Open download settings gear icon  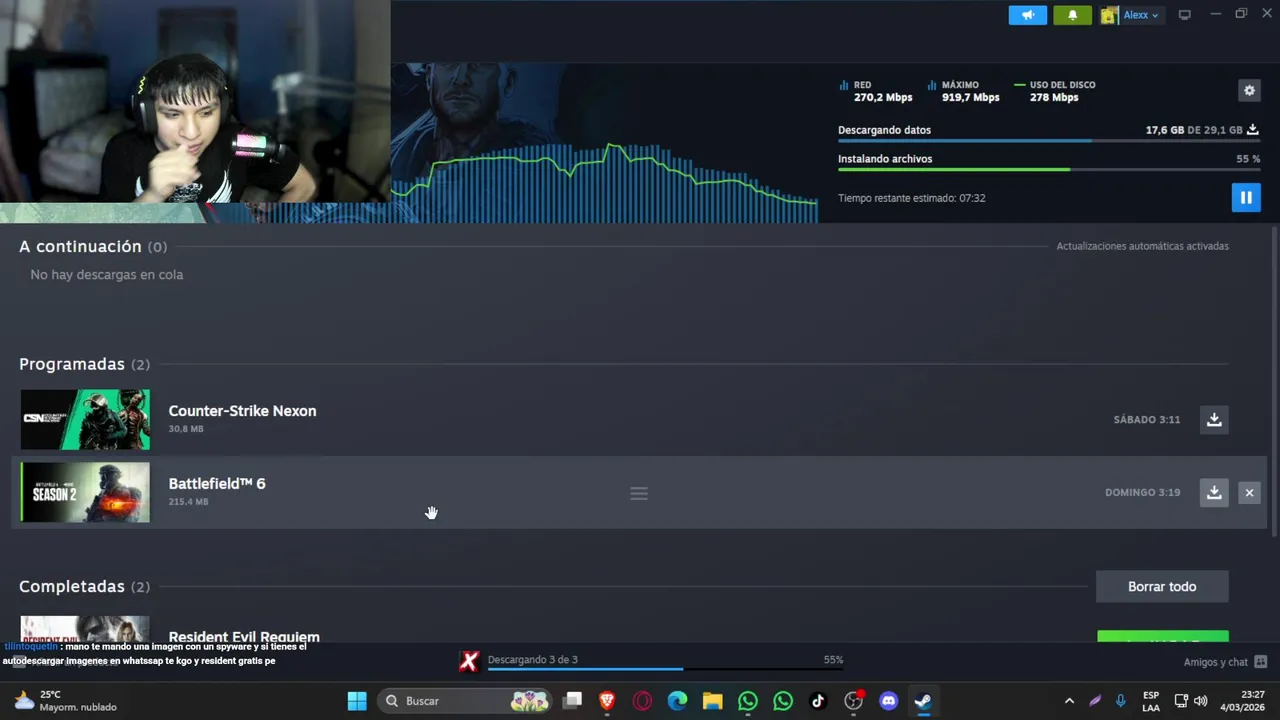[x=1249, y=90]
